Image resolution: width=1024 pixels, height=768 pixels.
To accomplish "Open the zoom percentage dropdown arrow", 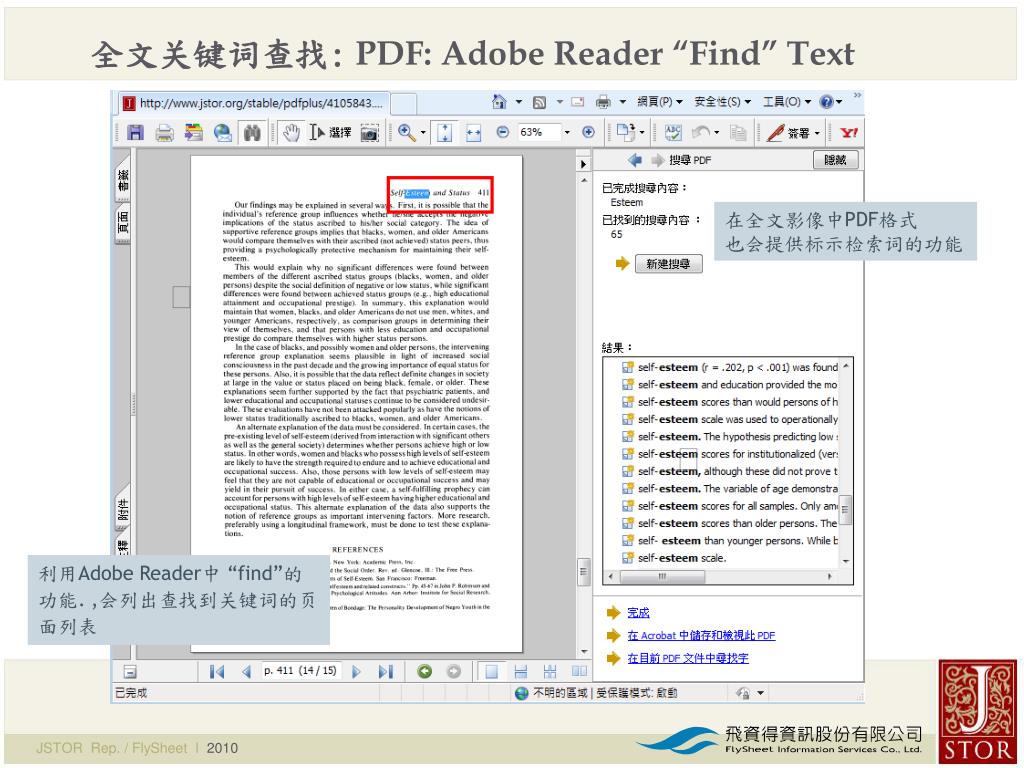I will click(x=567, y=133).
